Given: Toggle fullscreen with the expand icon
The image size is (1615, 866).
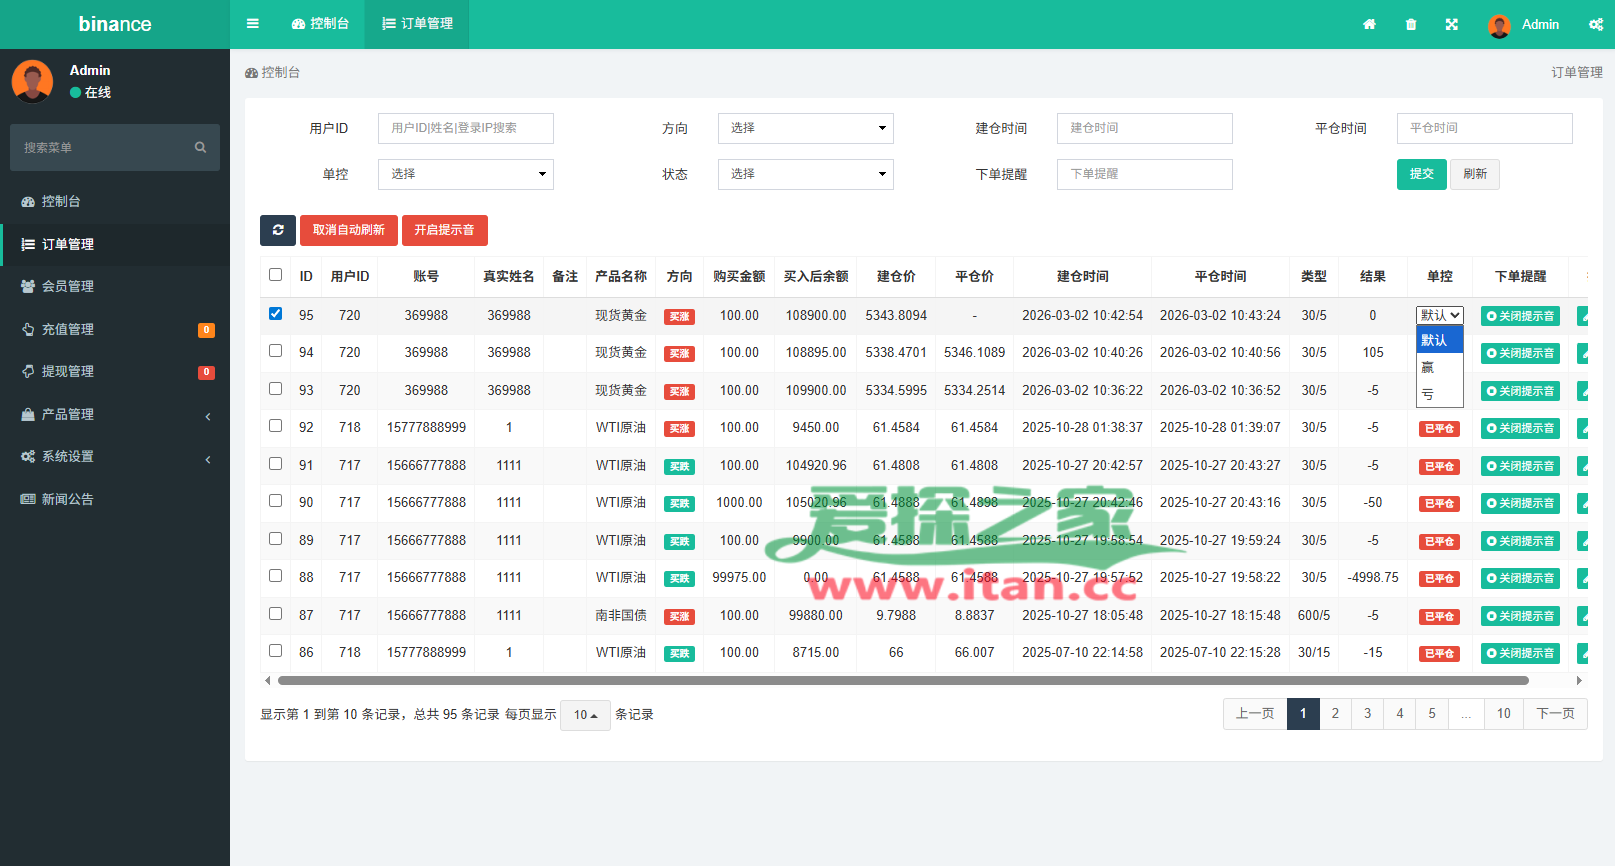Looking at the screenshot, I should pyautogui.click(x=1452, y=25).
